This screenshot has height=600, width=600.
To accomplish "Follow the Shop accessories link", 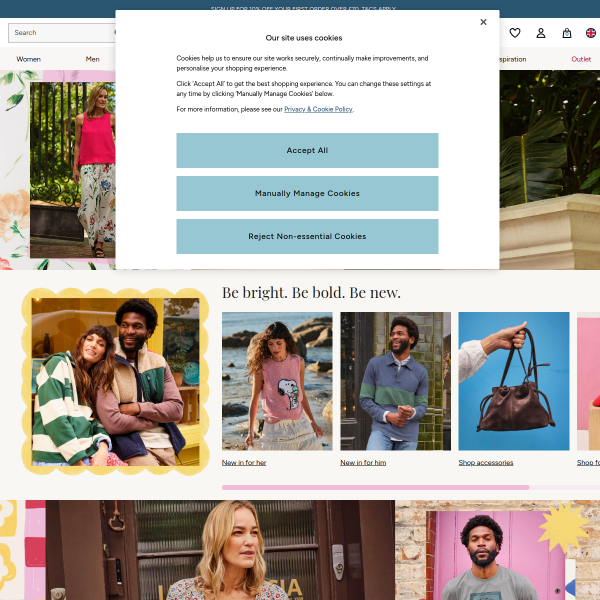I will (486, 463).
